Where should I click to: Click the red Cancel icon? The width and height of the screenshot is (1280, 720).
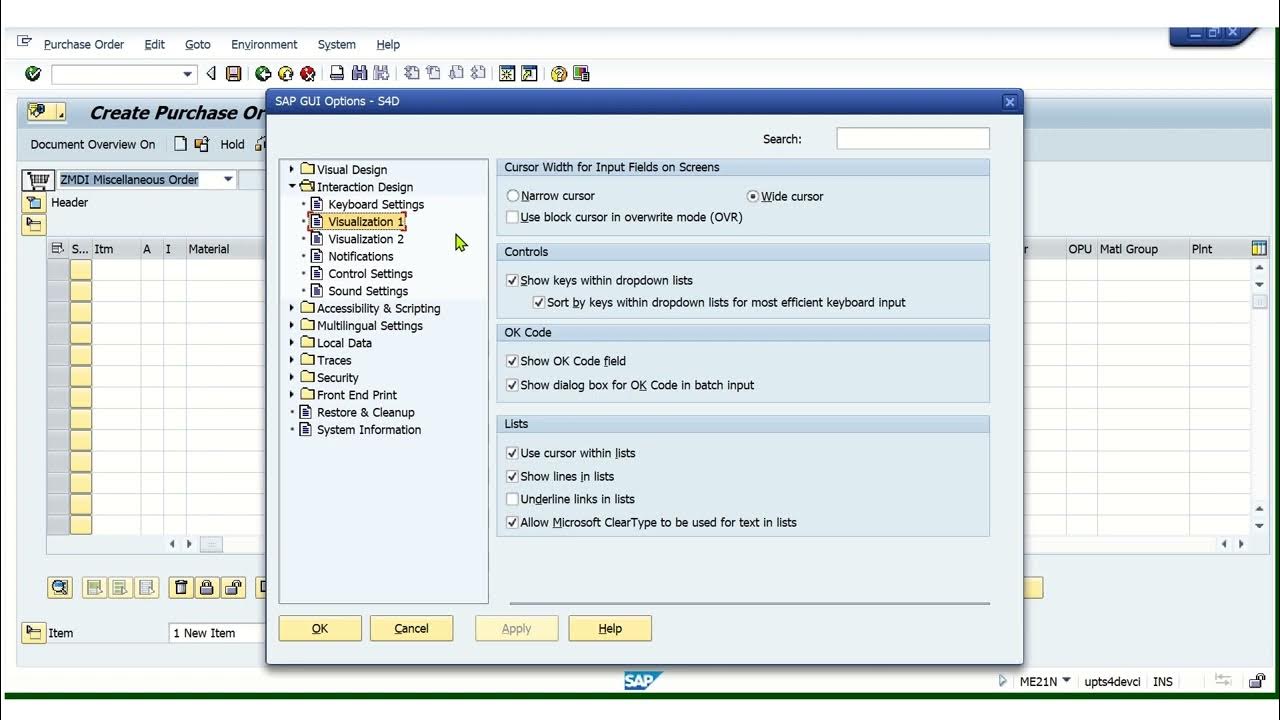pos(308,74)
